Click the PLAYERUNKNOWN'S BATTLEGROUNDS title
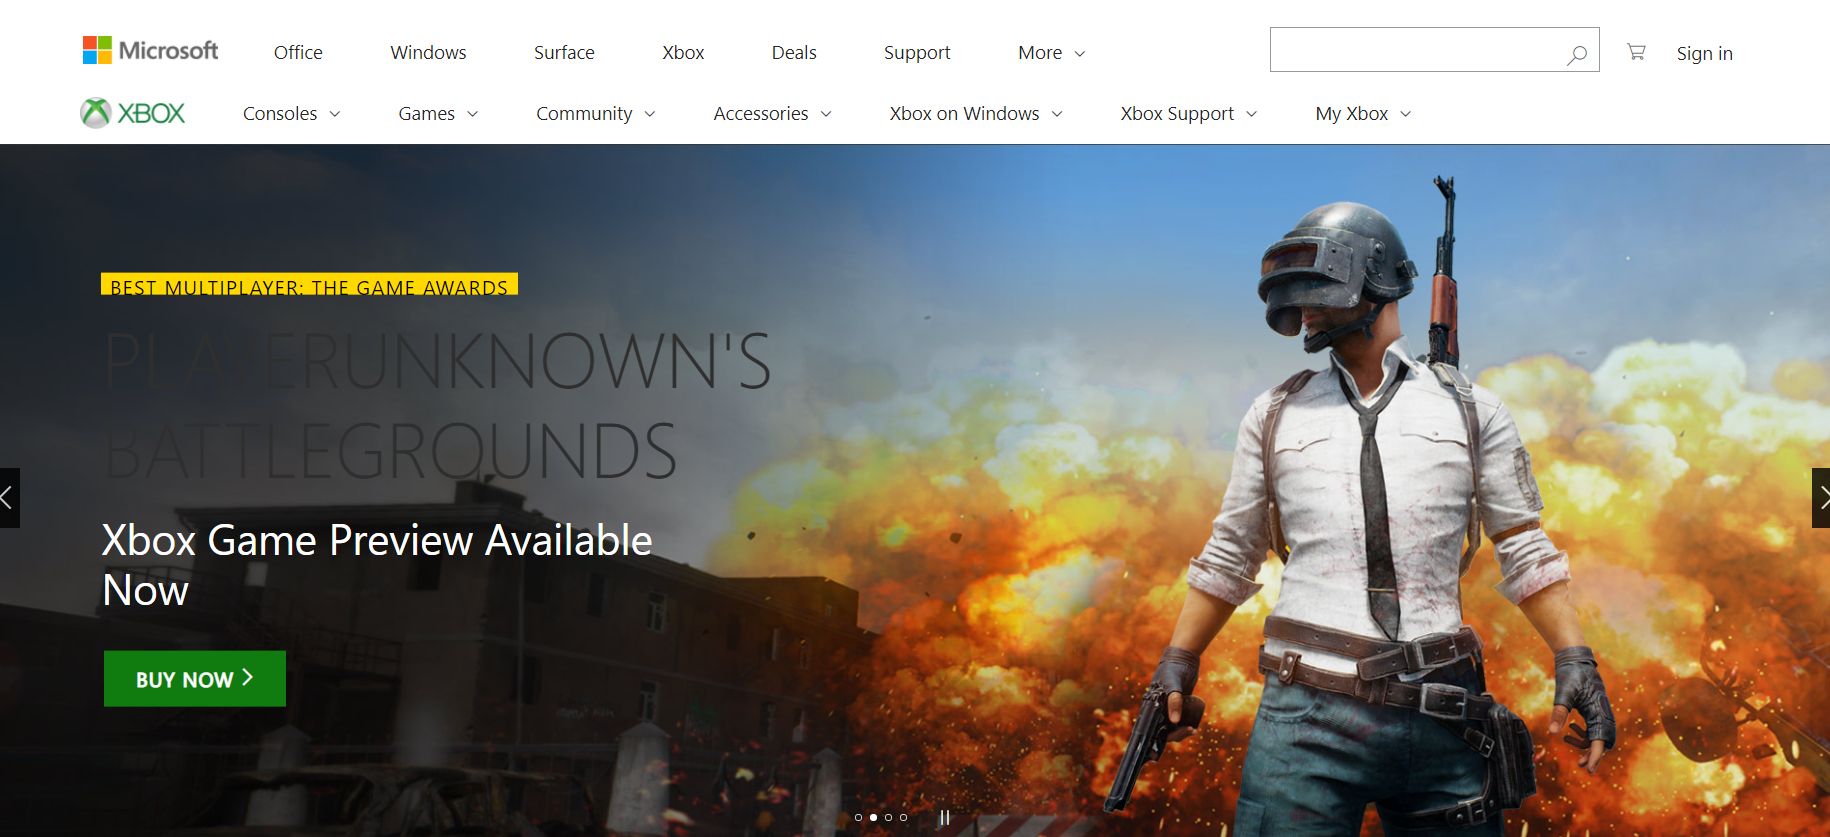The image size is (1830, 837). [438, 406]
